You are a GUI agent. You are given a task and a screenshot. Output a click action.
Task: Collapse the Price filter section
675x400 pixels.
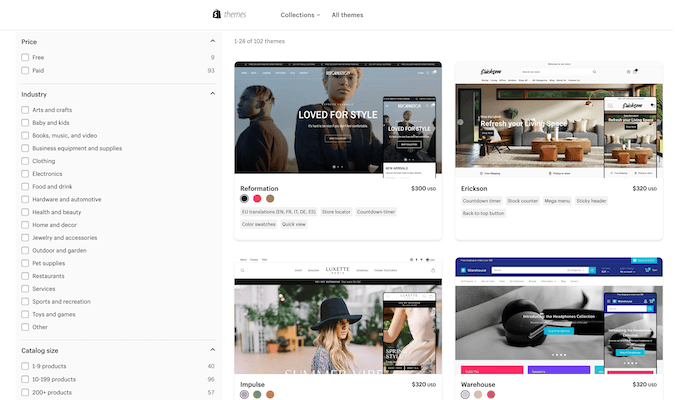point(213,41)
